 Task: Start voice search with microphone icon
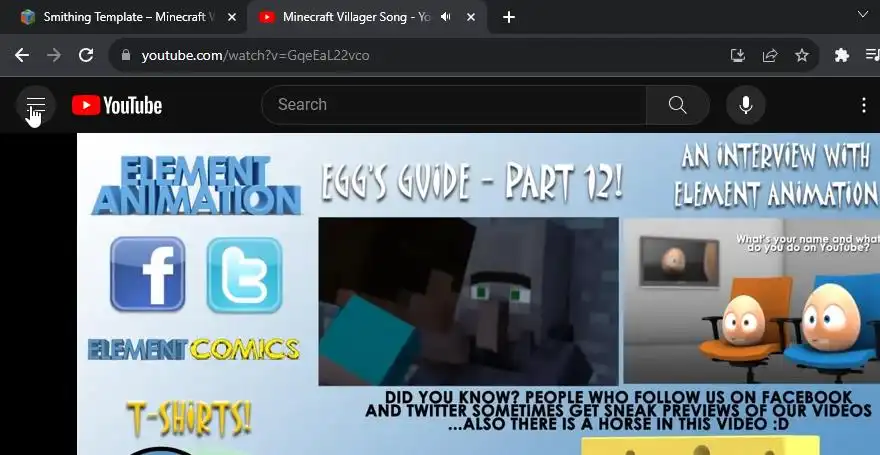tap(745, 105)
